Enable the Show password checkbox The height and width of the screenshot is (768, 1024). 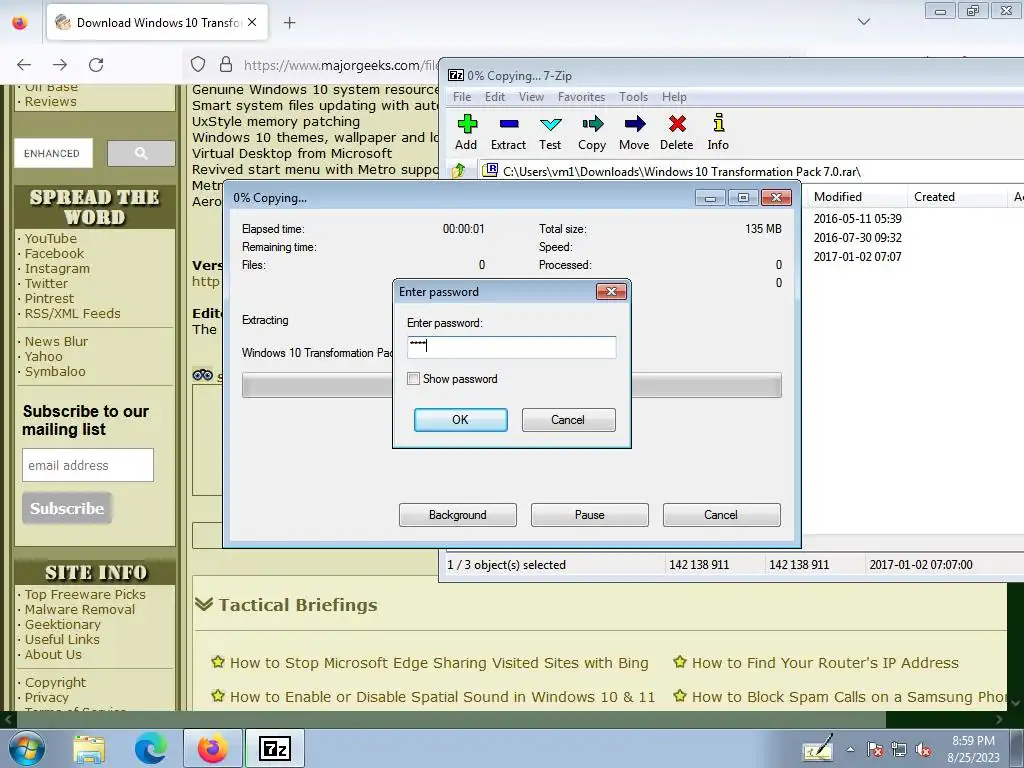[413, 379]
